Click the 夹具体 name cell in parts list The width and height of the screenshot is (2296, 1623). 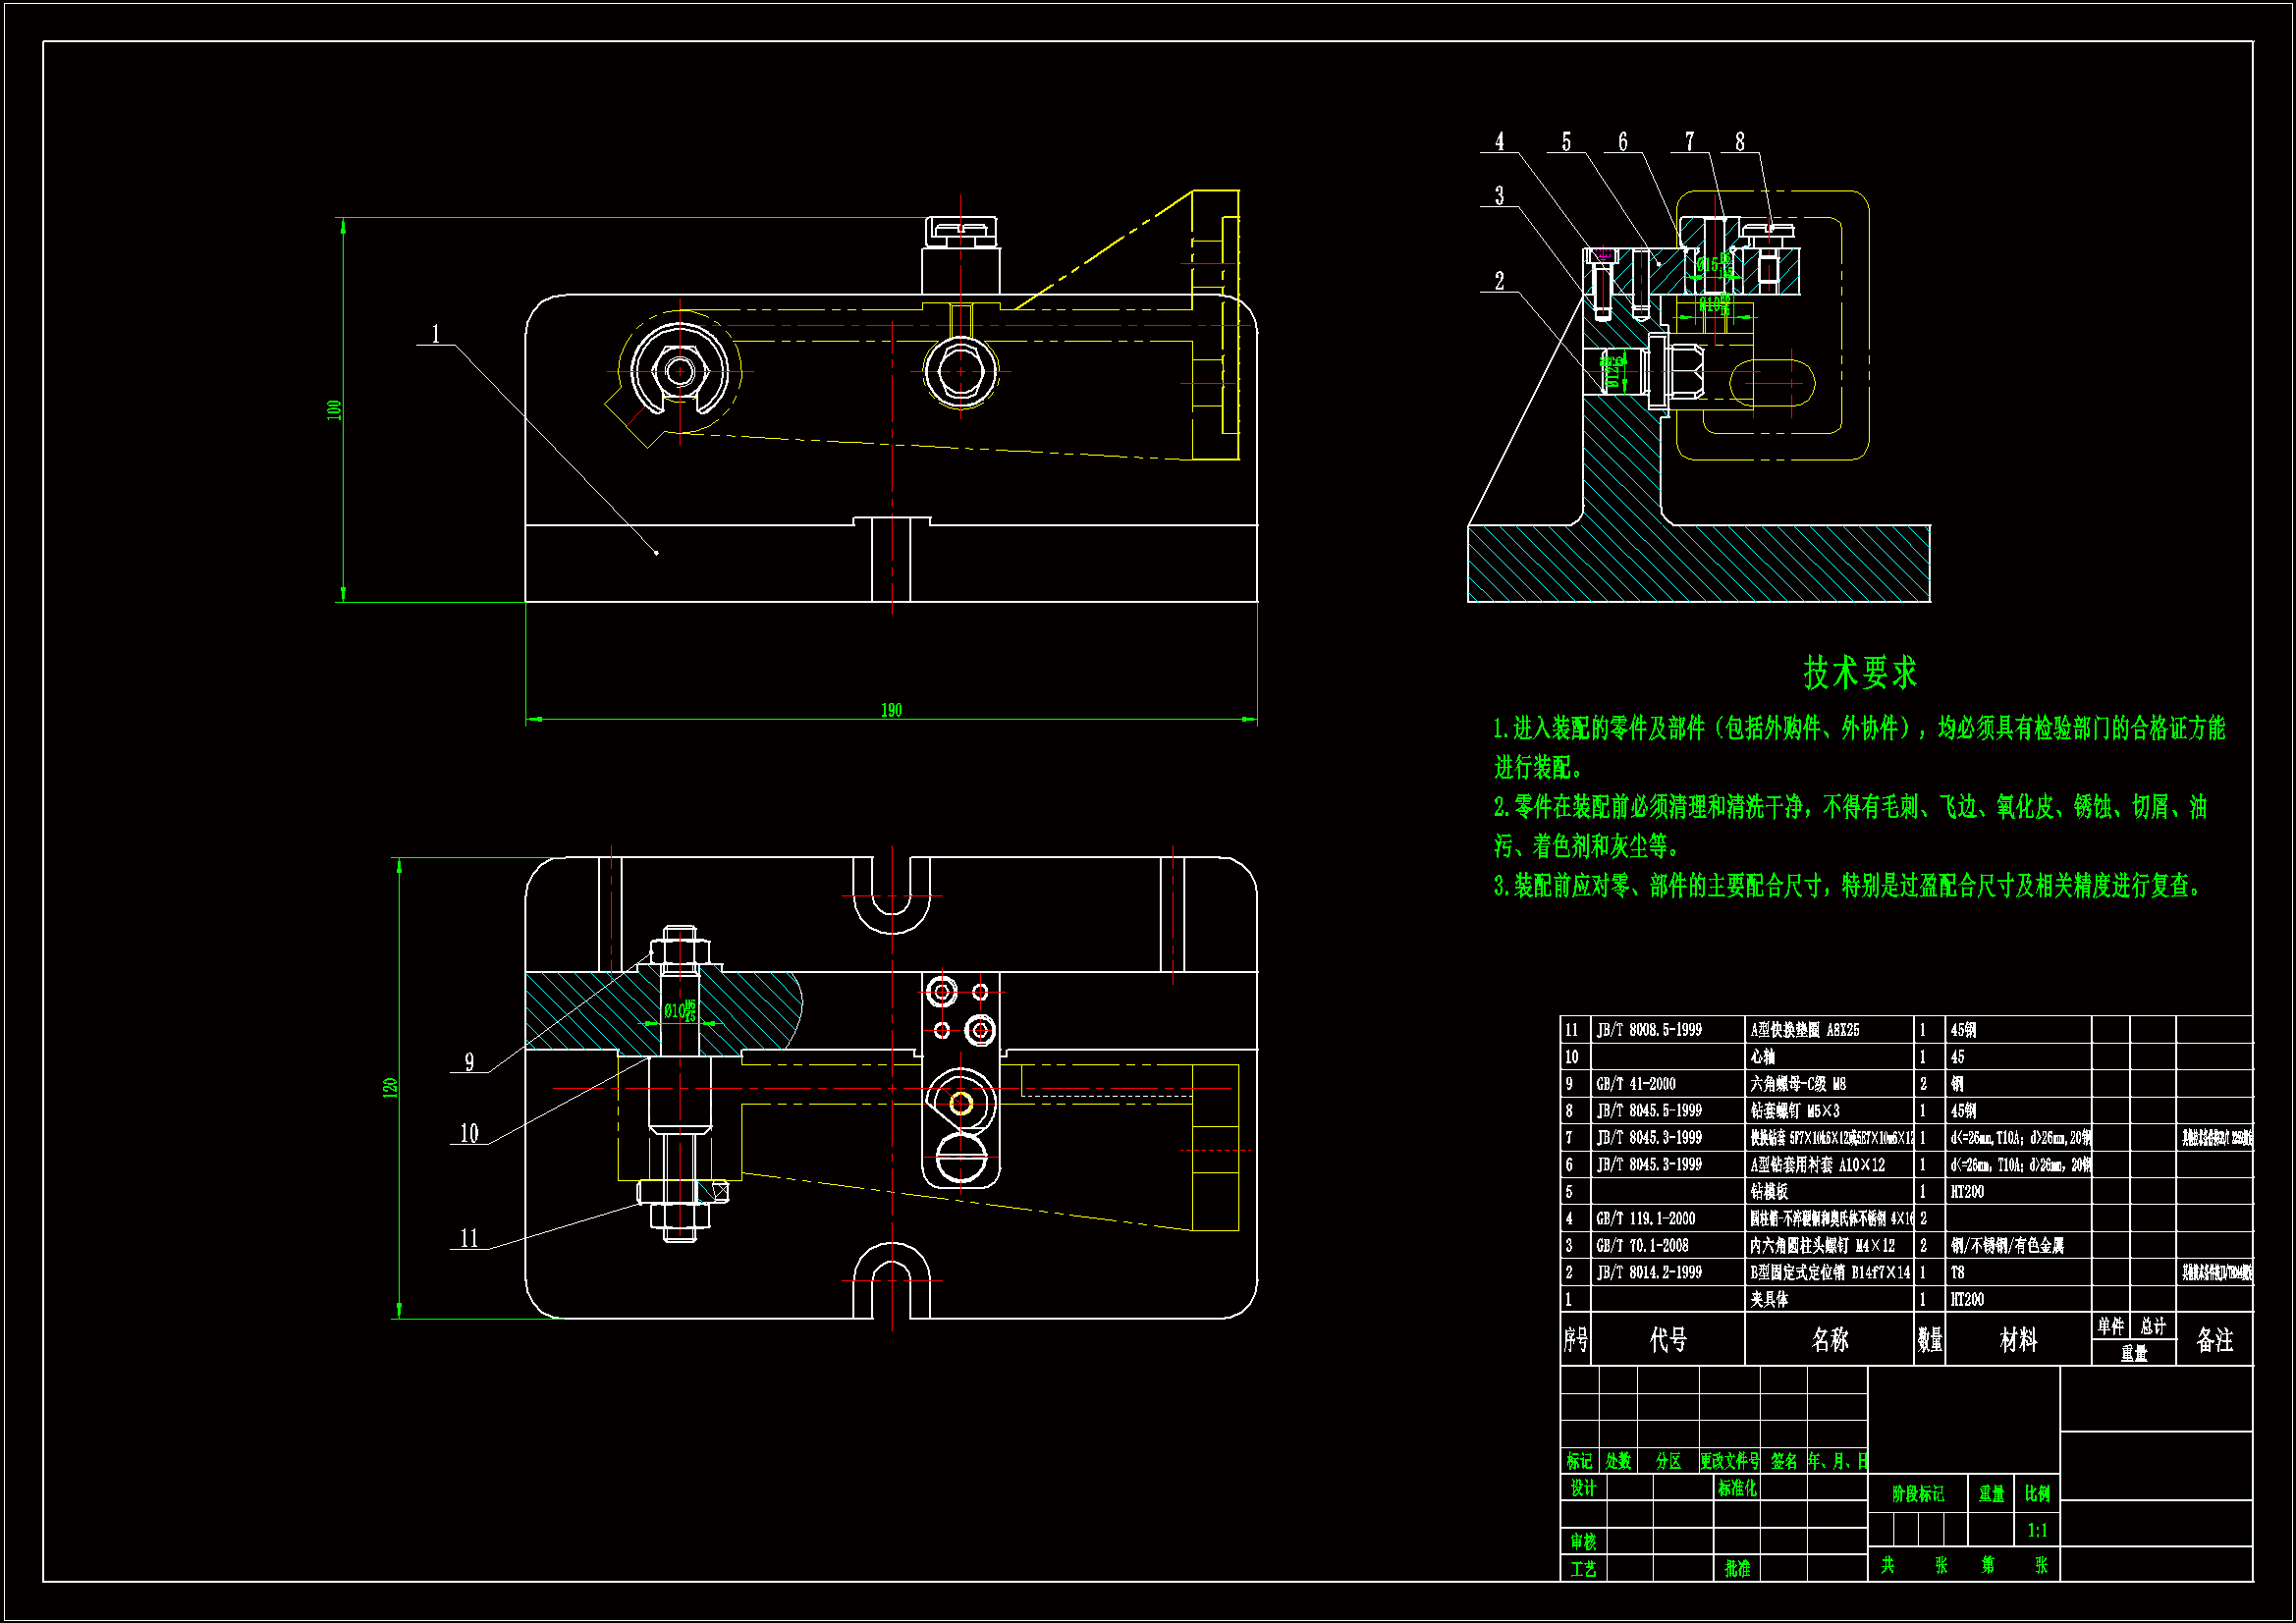(x=1769, y=1299)
